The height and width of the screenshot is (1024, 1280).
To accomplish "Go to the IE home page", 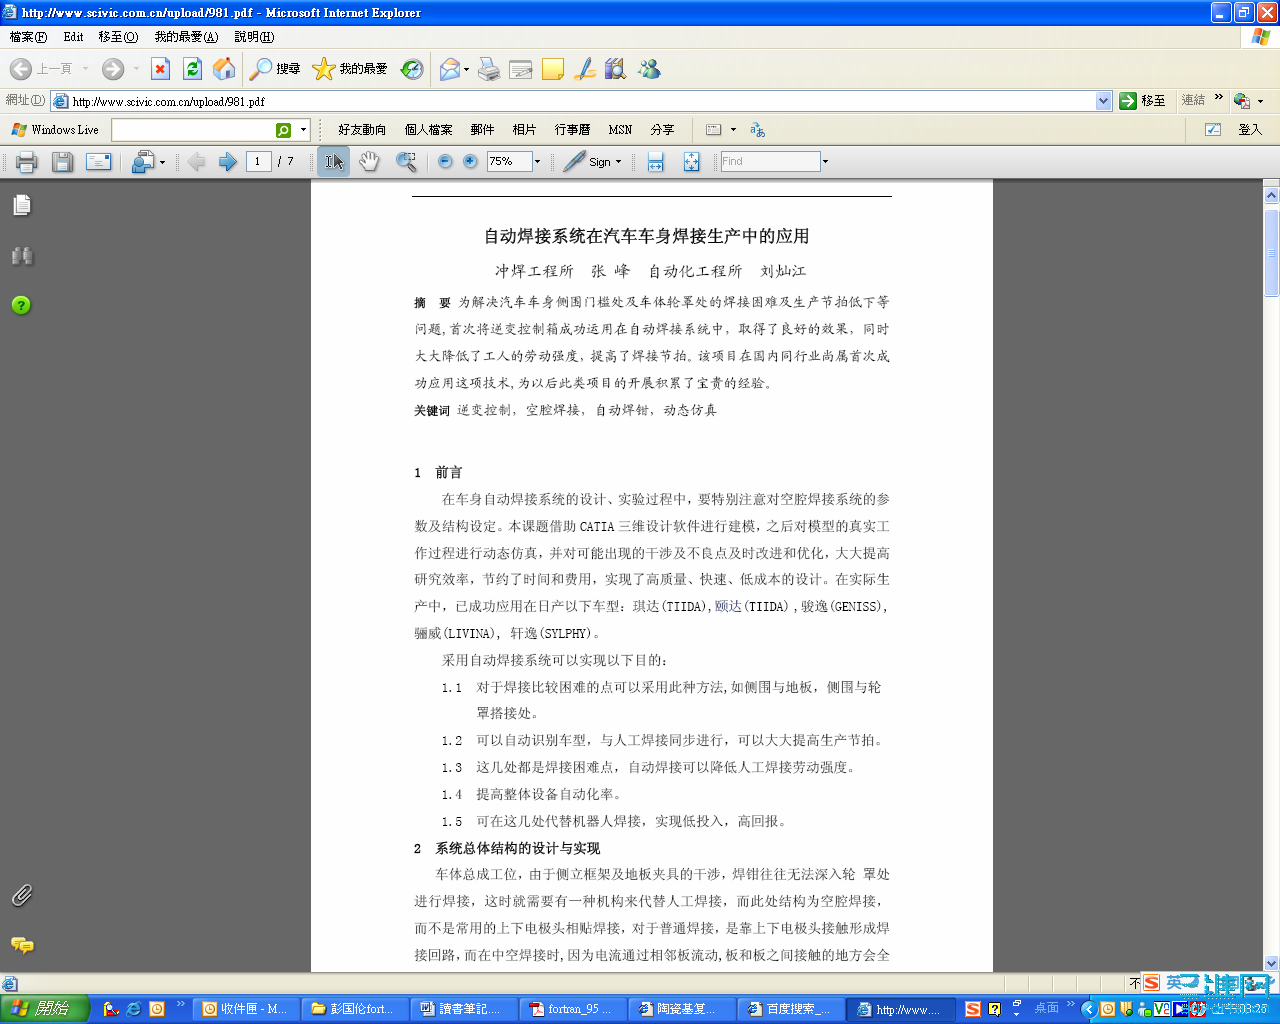I will click(224, 69).
